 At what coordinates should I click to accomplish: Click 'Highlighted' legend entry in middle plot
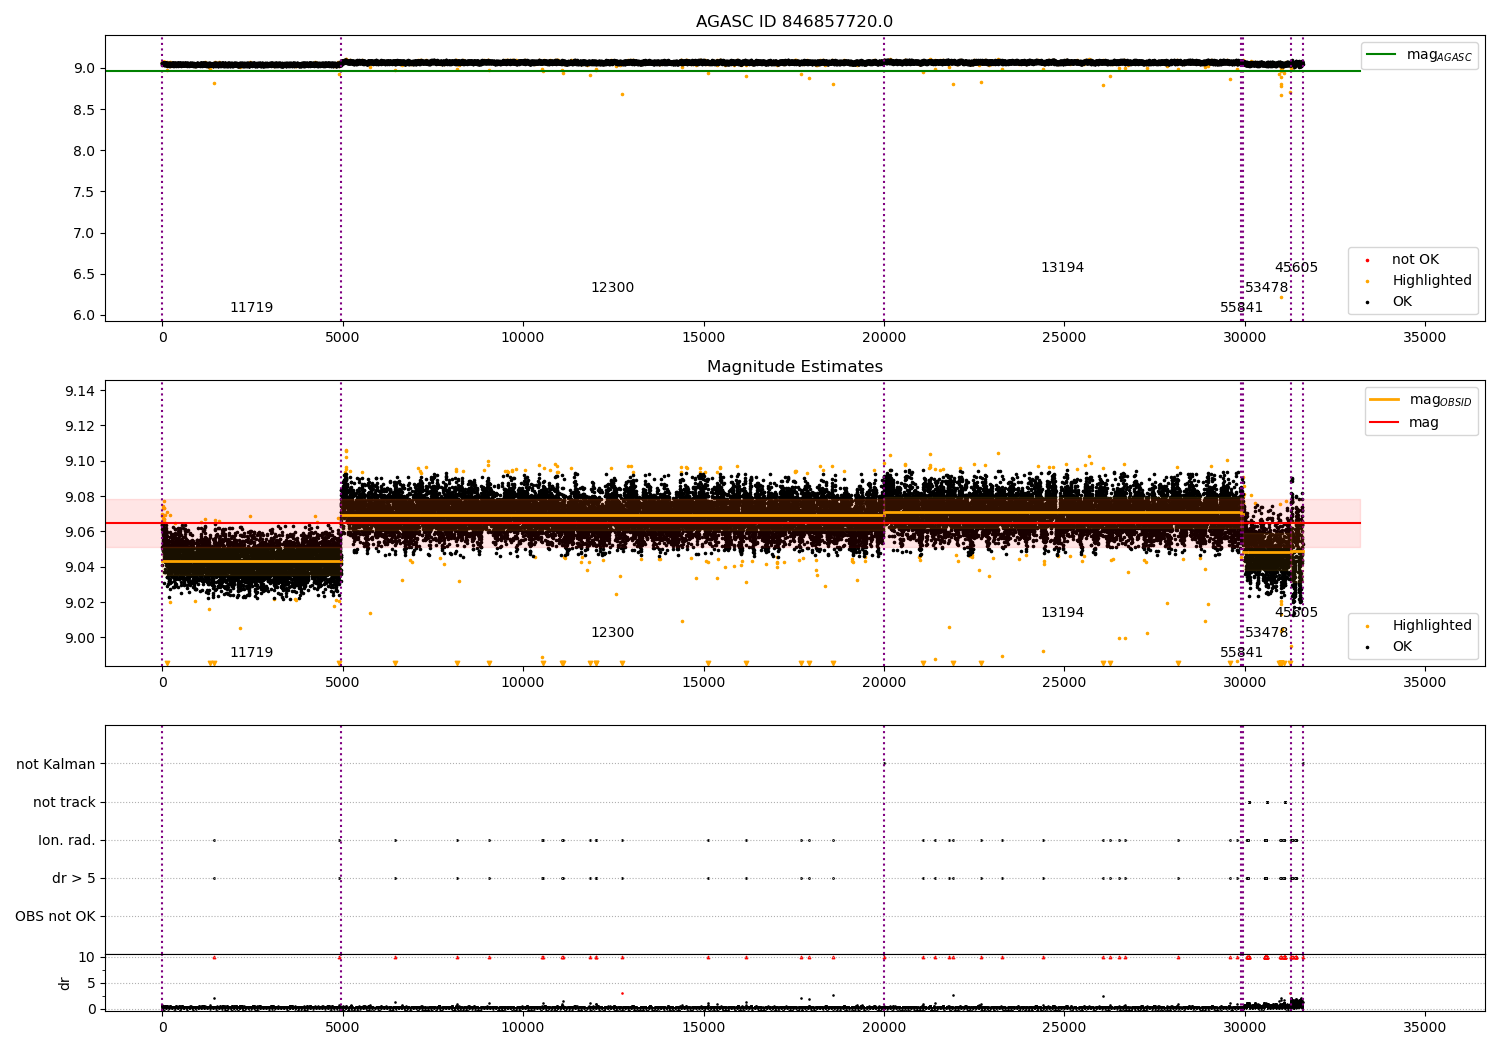pos(1420,626)
